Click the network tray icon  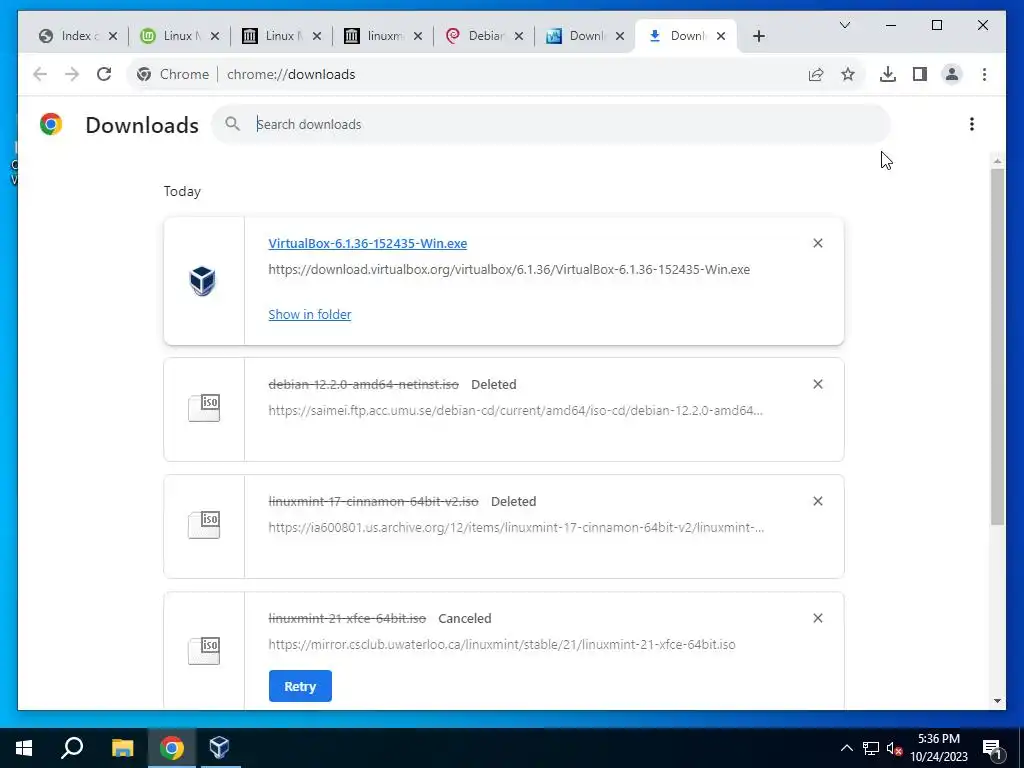(x=871, y=748)
